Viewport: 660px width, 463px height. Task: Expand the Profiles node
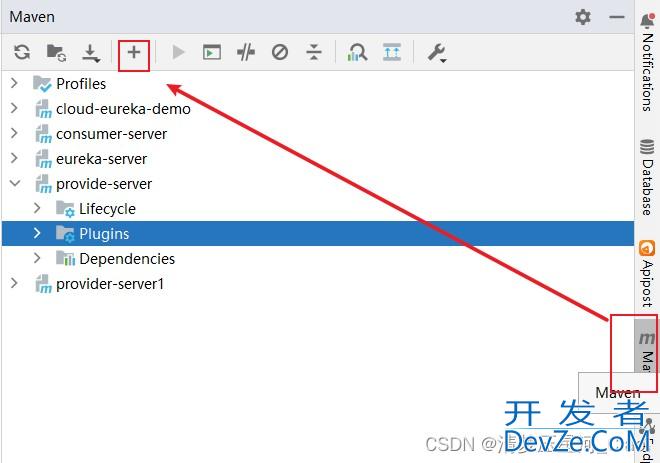tap(14, 83)
